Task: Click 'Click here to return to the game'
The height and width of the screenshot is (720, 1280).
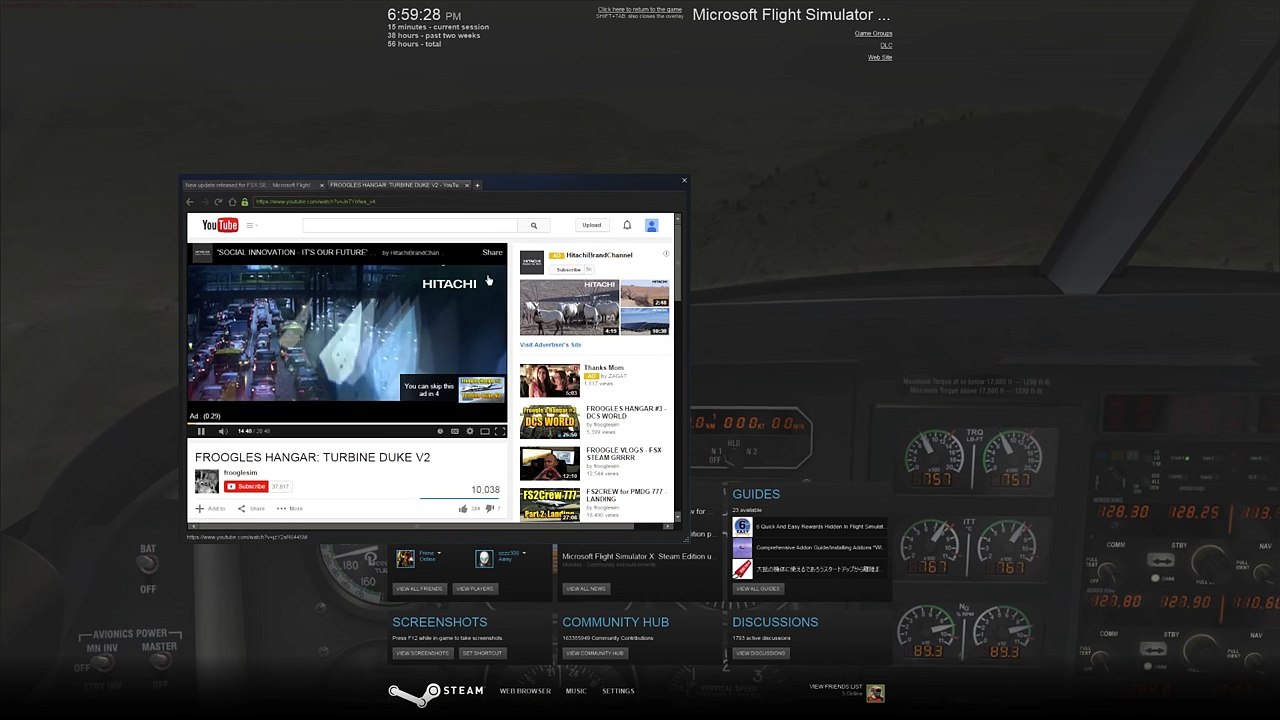Action: pyautogui.click(x=640, y=10)
